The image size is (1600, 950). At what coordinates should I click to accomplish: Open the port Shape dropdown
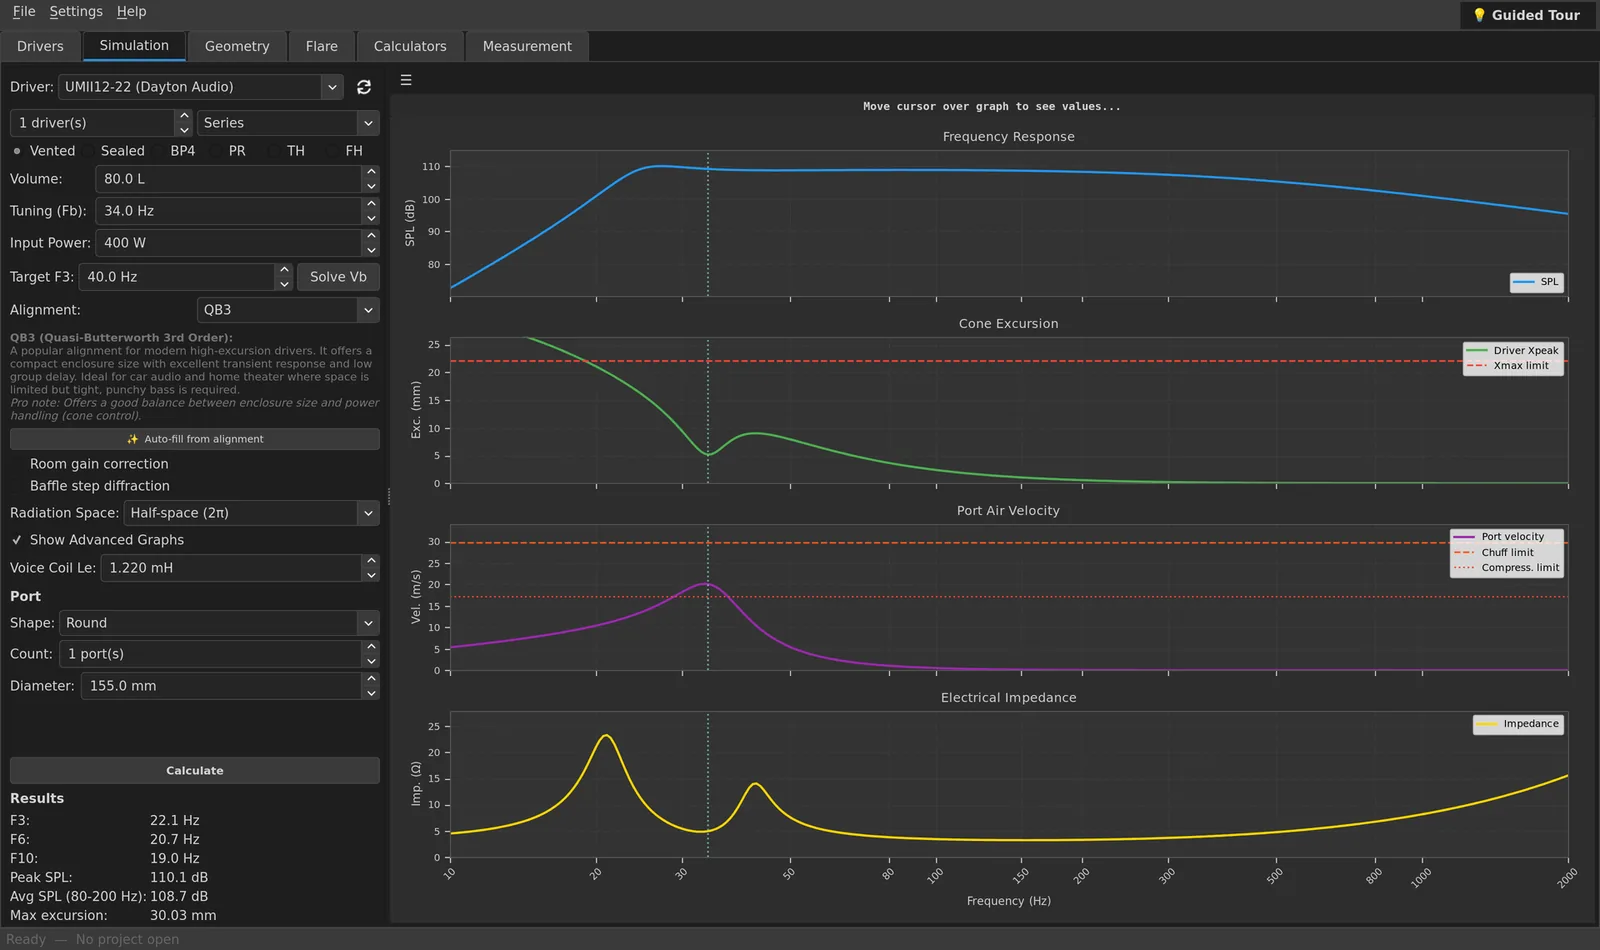219,623
